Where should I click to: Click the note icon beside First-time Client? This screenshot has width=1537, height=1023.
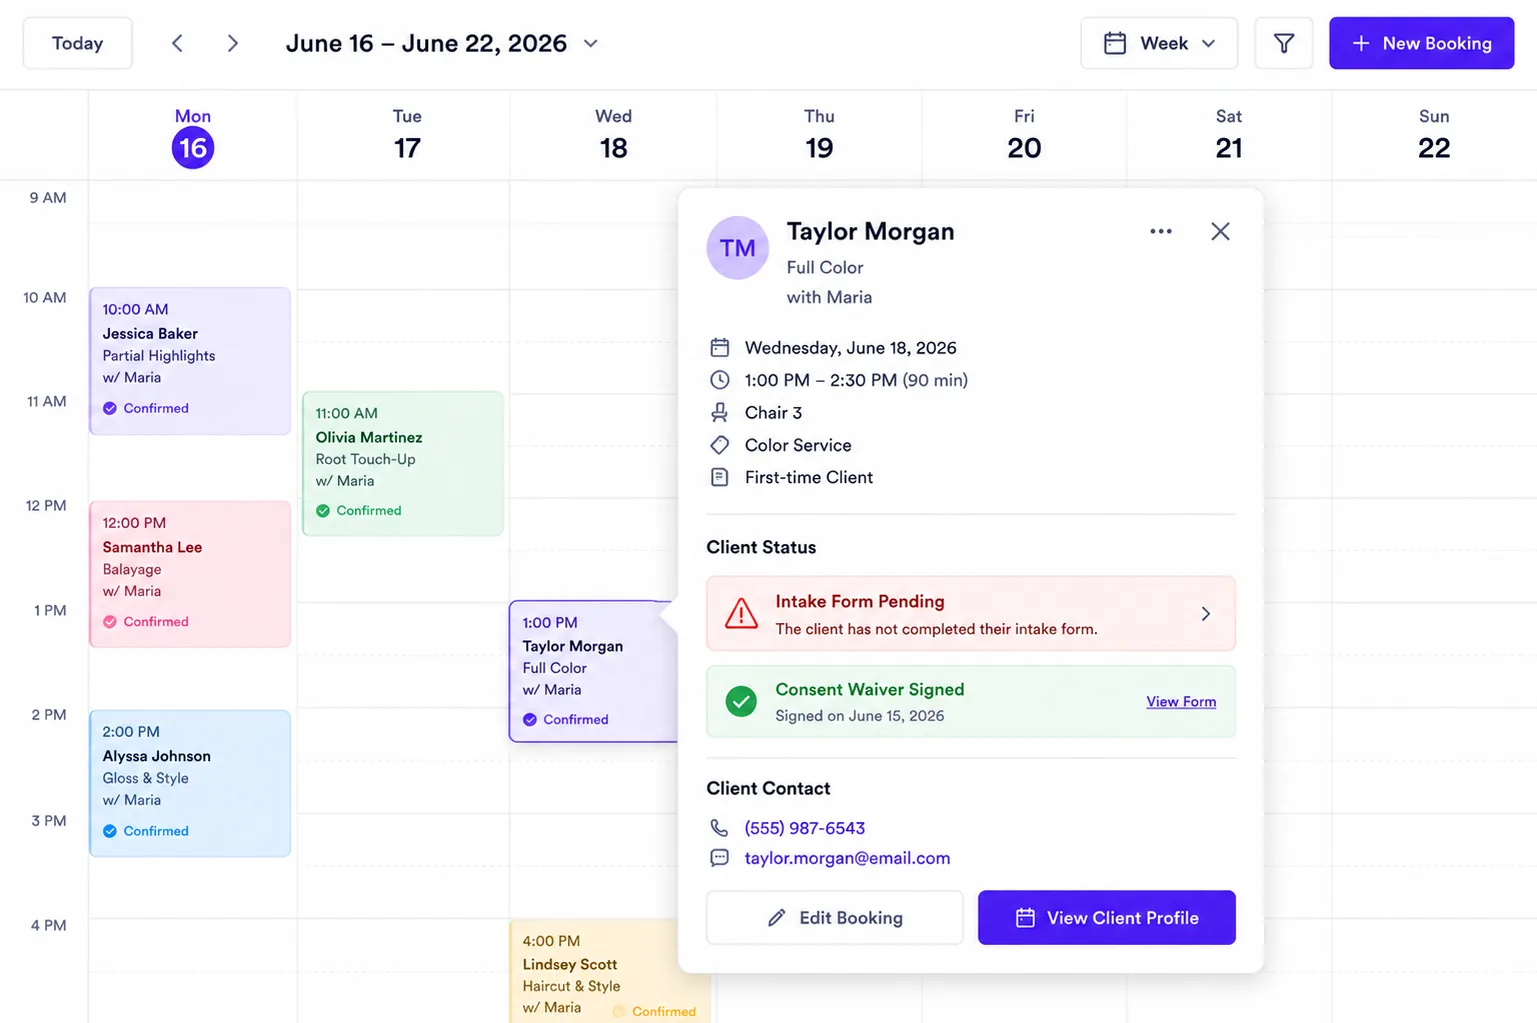(x=720, y=477)
